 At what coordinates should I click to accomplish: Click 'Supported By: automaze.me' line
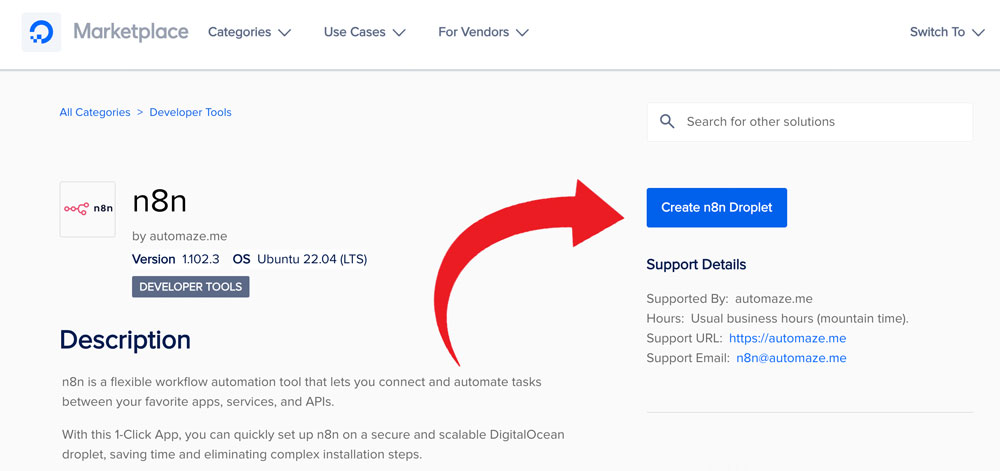tap(730, 298)
